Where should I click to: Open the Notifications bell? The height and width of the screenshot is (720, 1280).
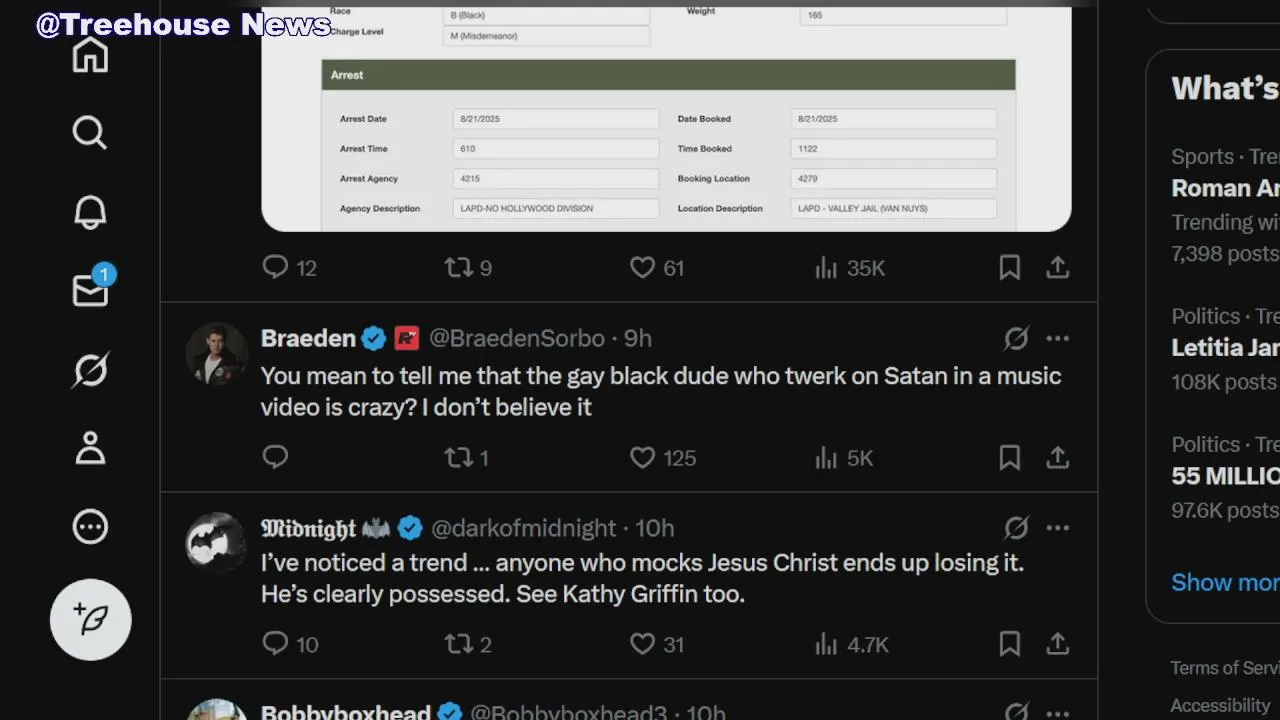[x=90, y=212]
